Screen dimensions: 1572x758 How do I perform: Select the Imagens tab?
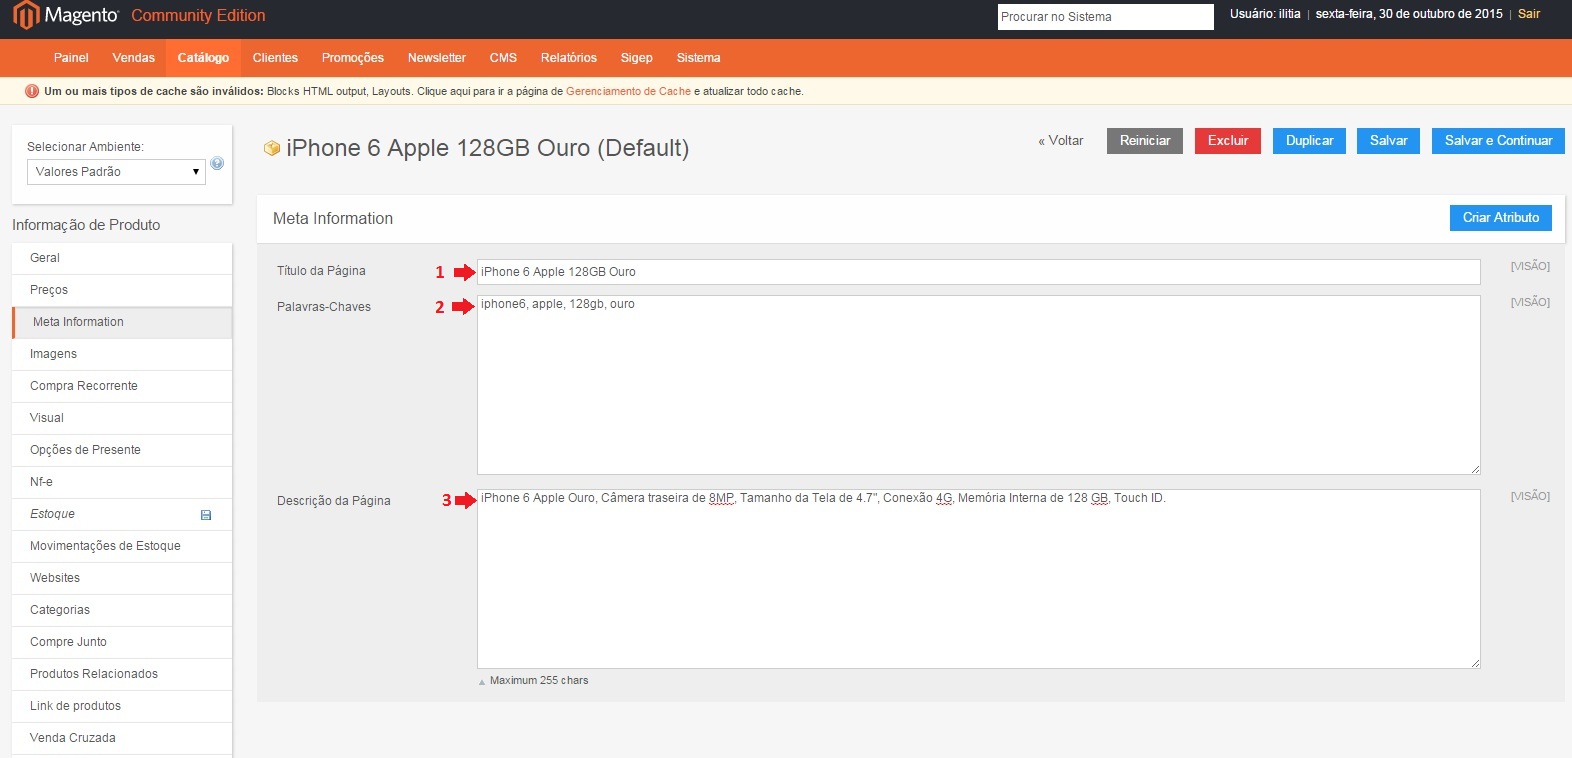pos(122,354)
